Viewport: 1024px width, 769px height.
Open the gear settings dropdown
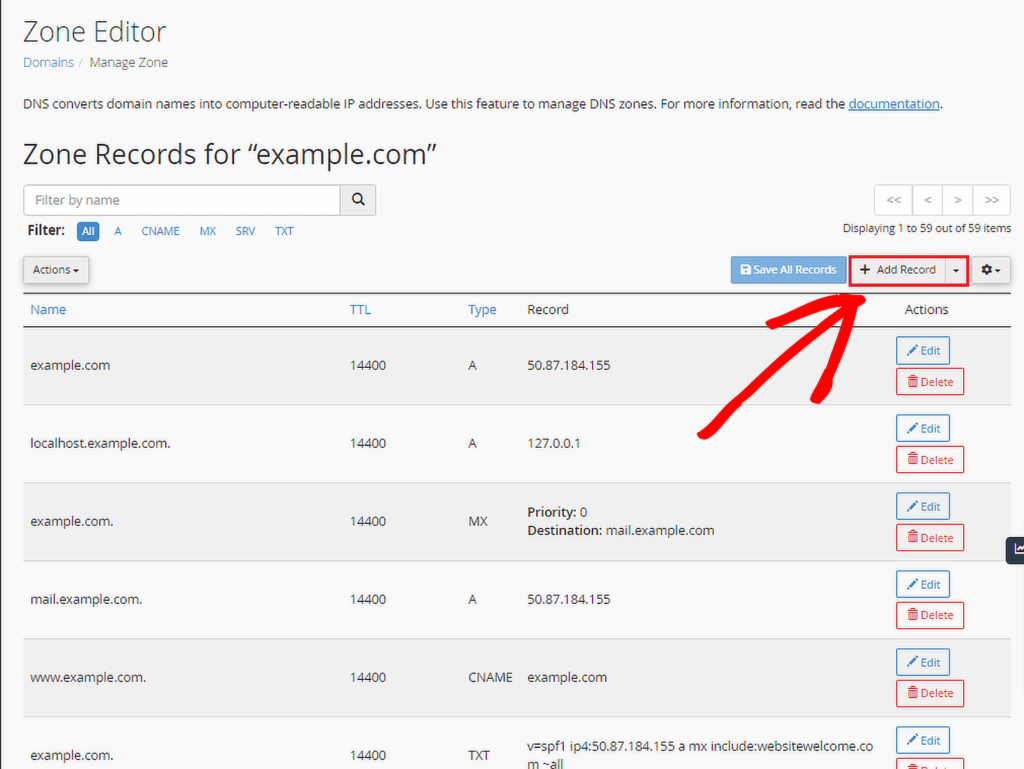(990, 269)
